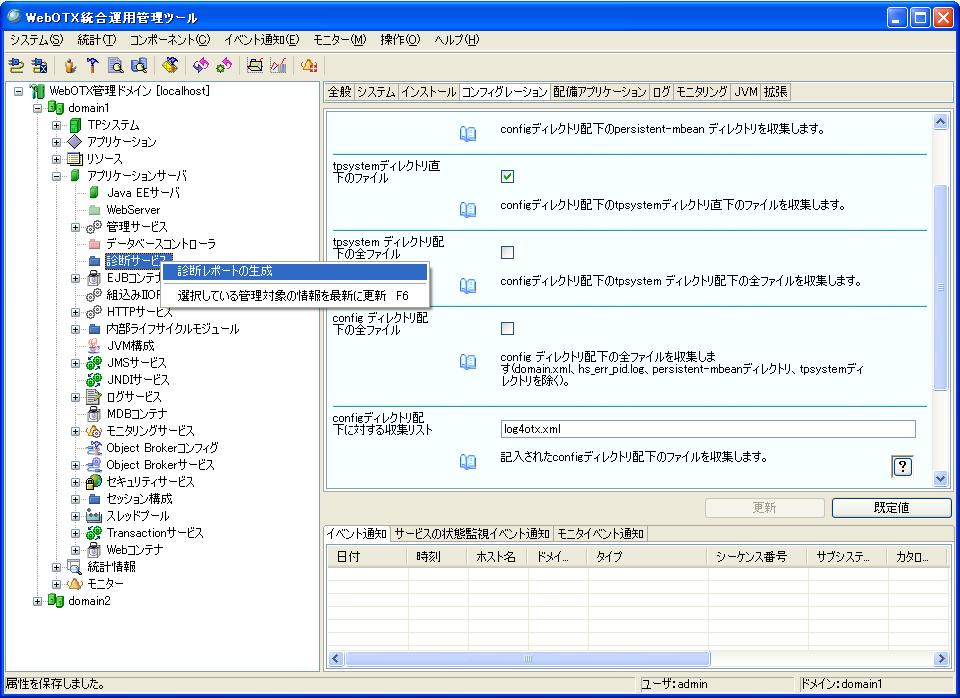
Task: Select 診断レポートの生成 context menu item
Action: tap(224, 271)
